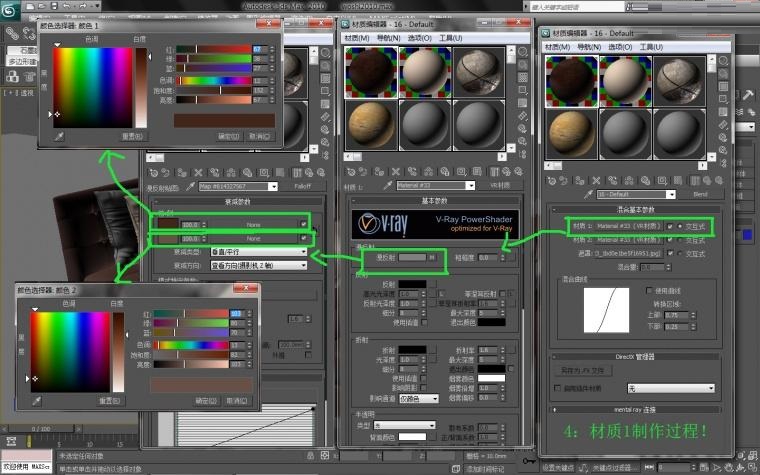Click pick-material eyedropper beside Material #33 name

pos(387,185)
